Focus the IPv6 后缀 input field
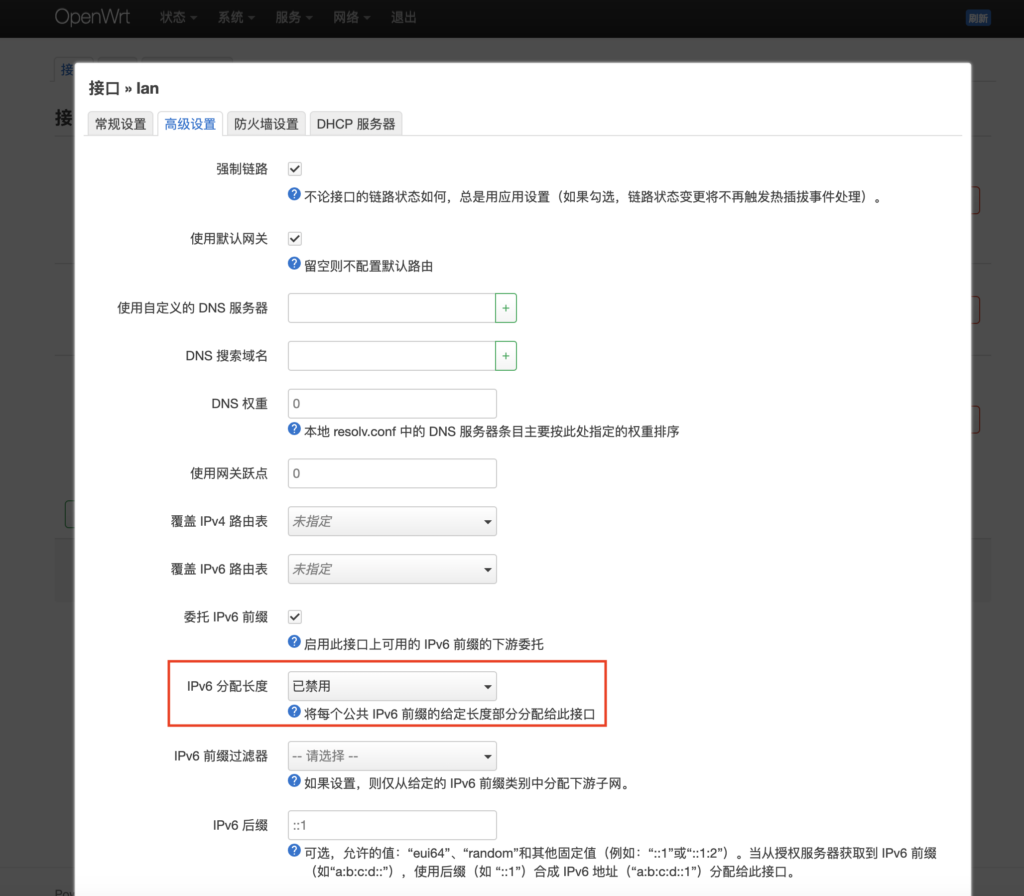The width and height of the screenshot is (1024, 896). click(392, 825)
